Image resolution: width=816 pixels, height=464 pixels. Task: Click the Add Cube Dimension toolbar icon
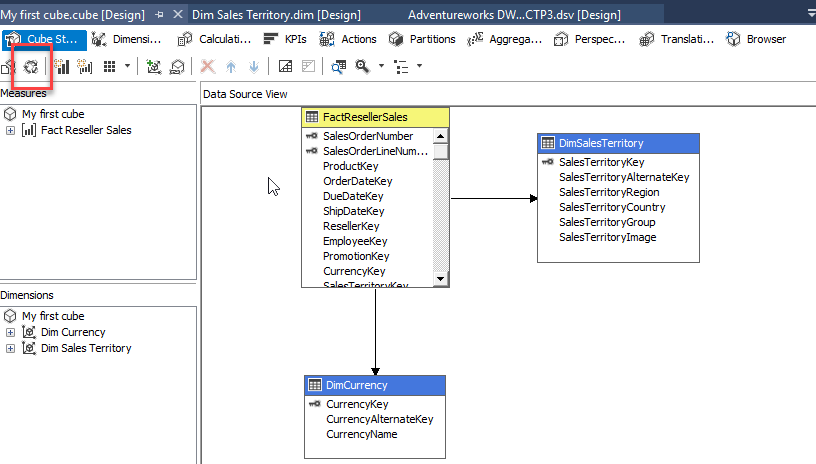tap(154, 67)
